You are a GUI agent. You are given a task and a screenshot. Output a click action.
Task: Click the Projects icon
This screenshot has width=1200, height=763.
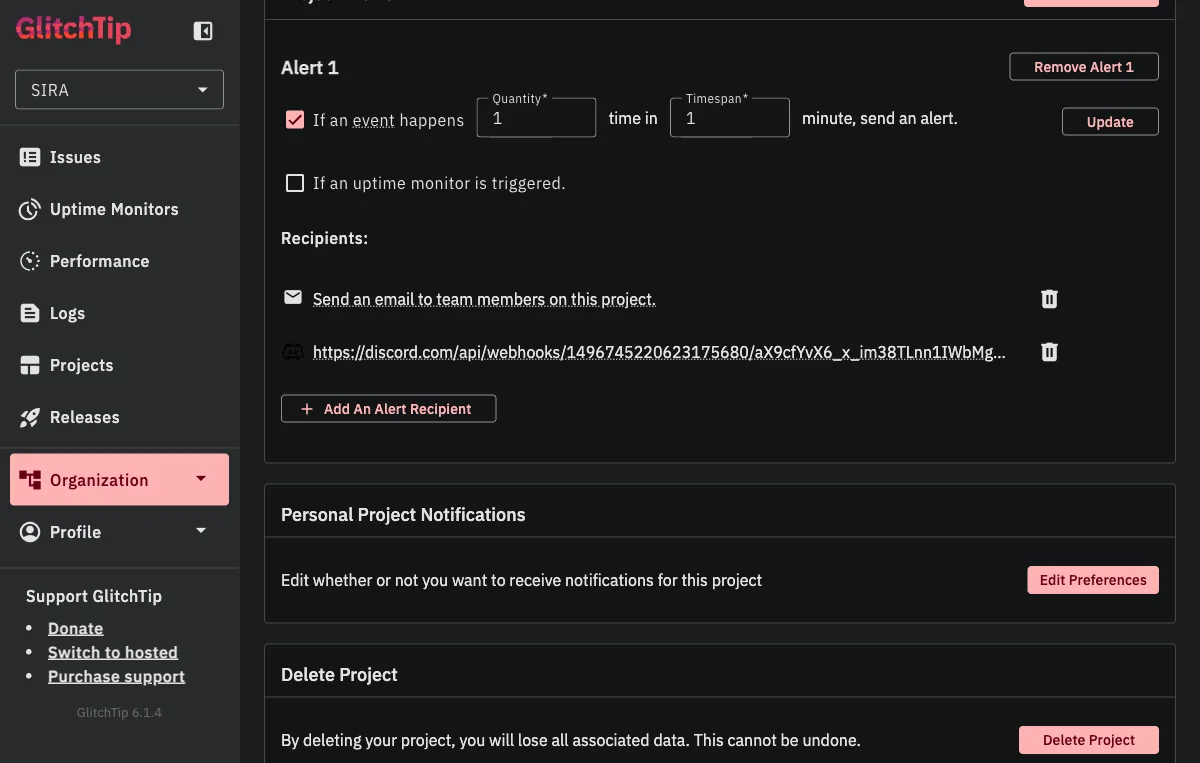[30, 365]
